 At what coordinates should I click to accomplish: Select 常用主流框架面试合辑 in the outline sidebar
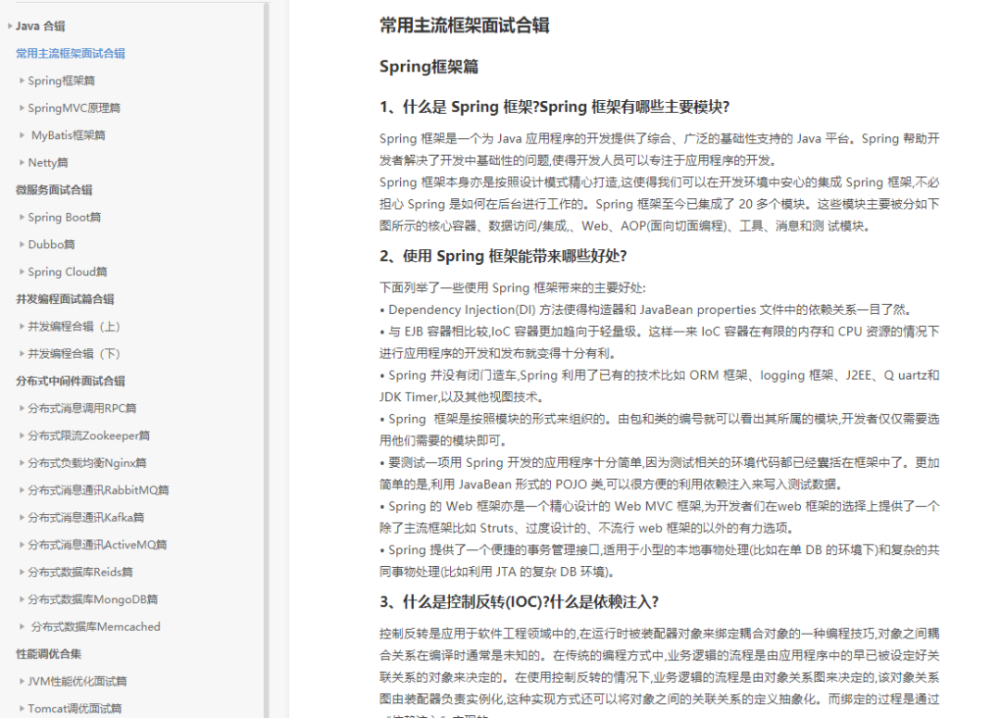(70, 54)
